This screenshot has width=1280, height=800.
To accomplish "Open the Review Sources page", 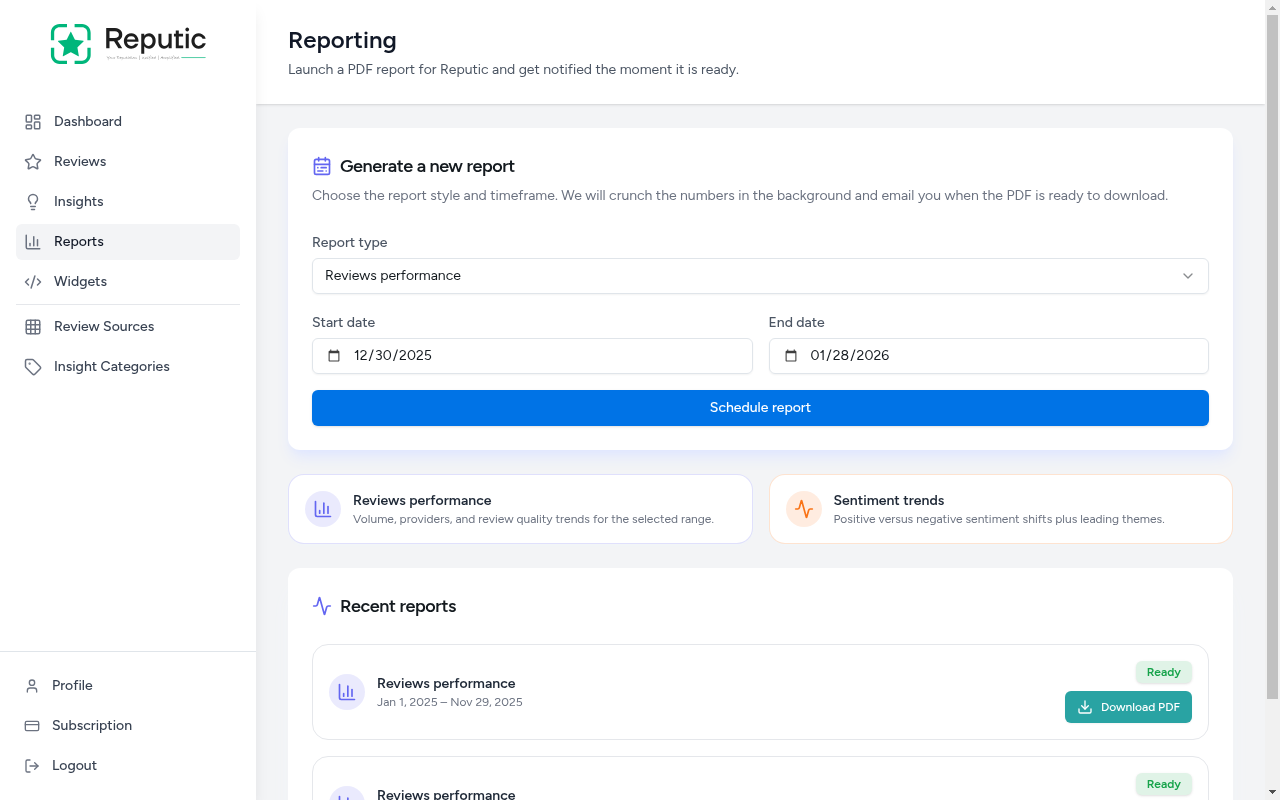I will coord(103,326).
